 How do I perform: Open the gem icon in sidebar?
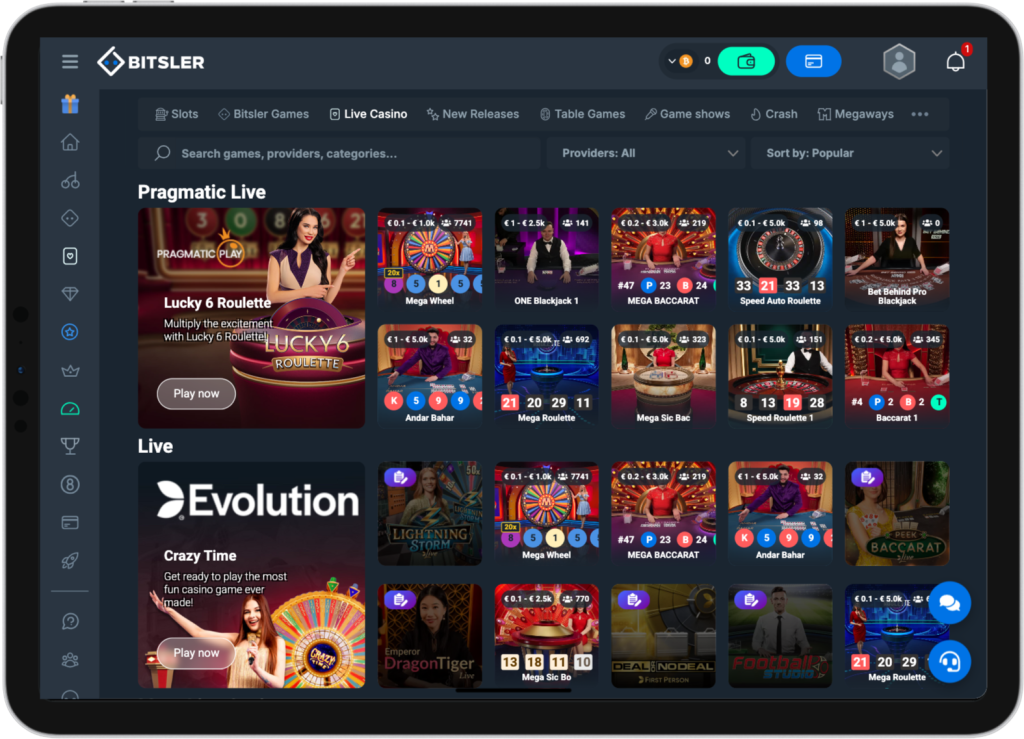tap(70, 294)
